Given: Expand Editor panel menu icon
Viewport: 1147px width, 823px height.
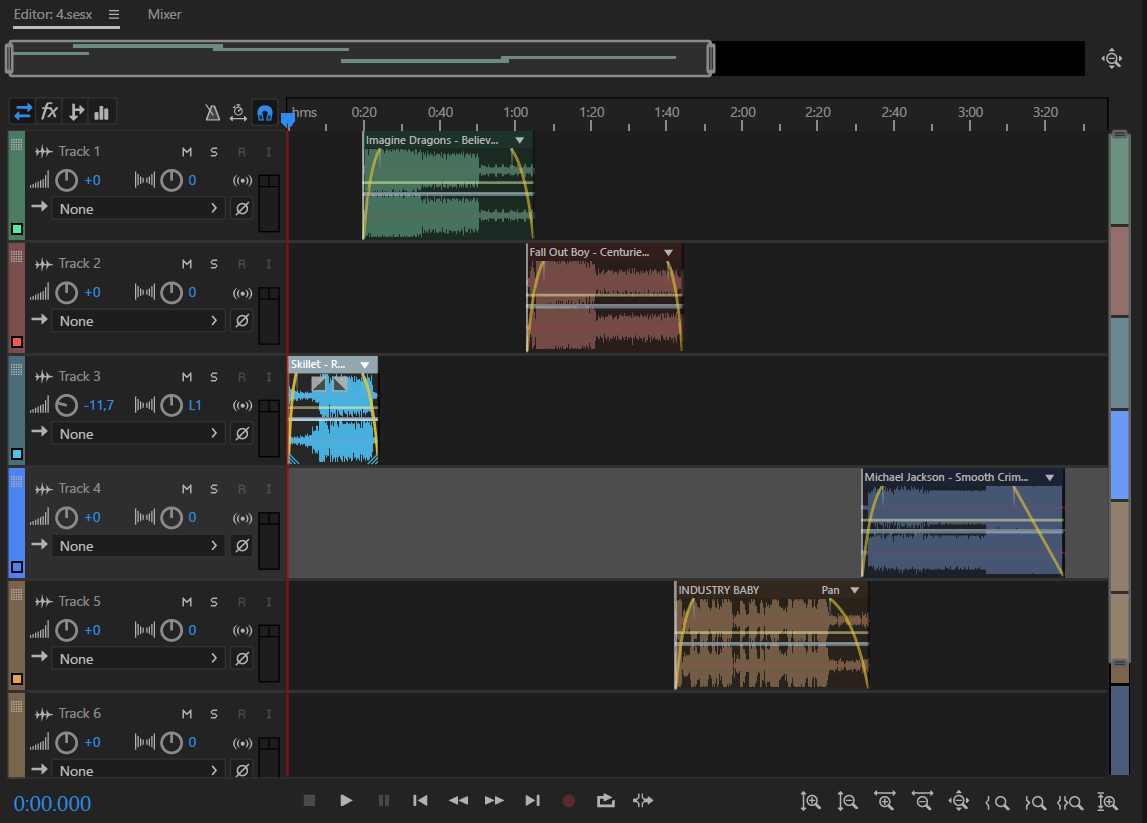Looking at the screenshot, I should click(114, 15).
